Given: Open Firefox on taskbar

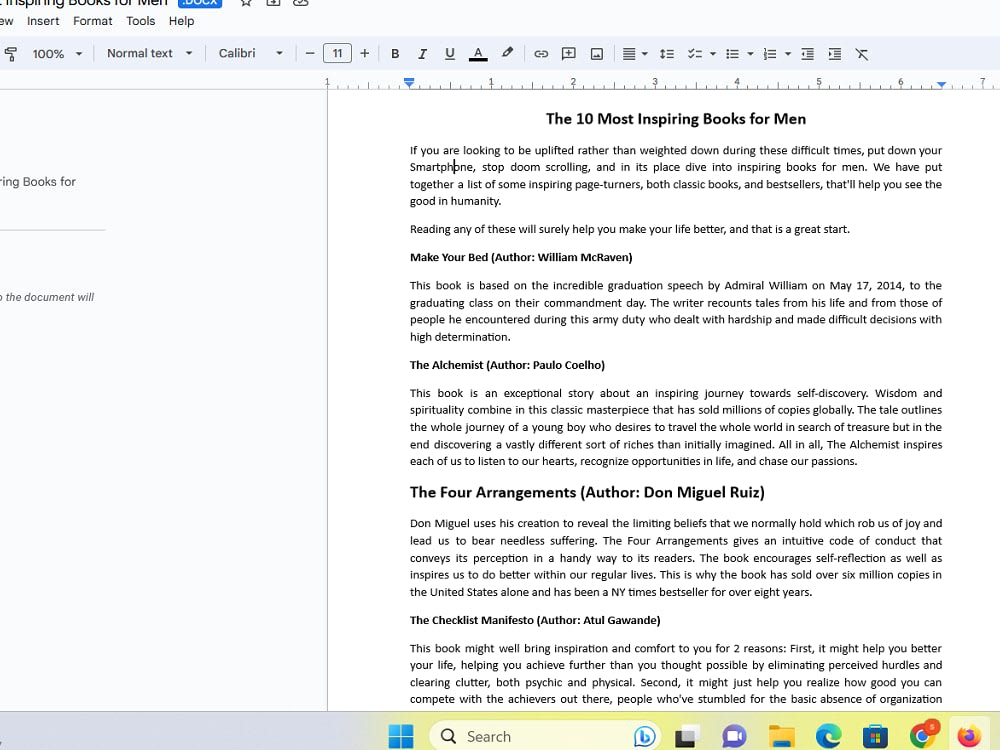Looking at the screenshot, I should tap(969, 737).
